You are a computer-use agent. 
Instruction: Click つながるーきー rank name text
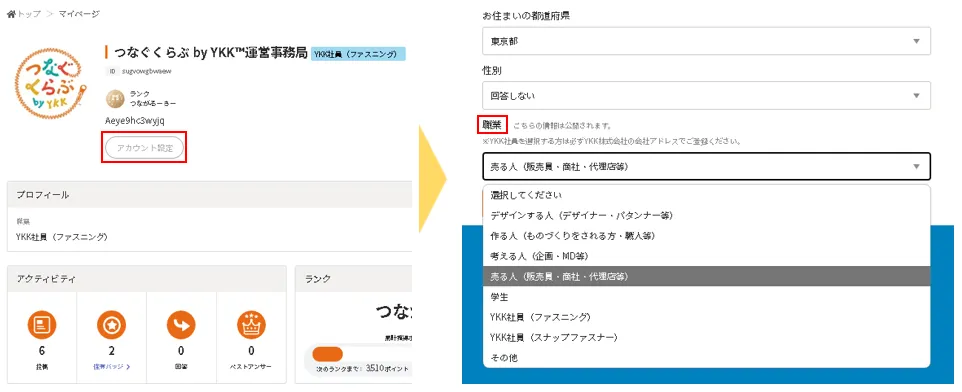click(x=153, y=103)
